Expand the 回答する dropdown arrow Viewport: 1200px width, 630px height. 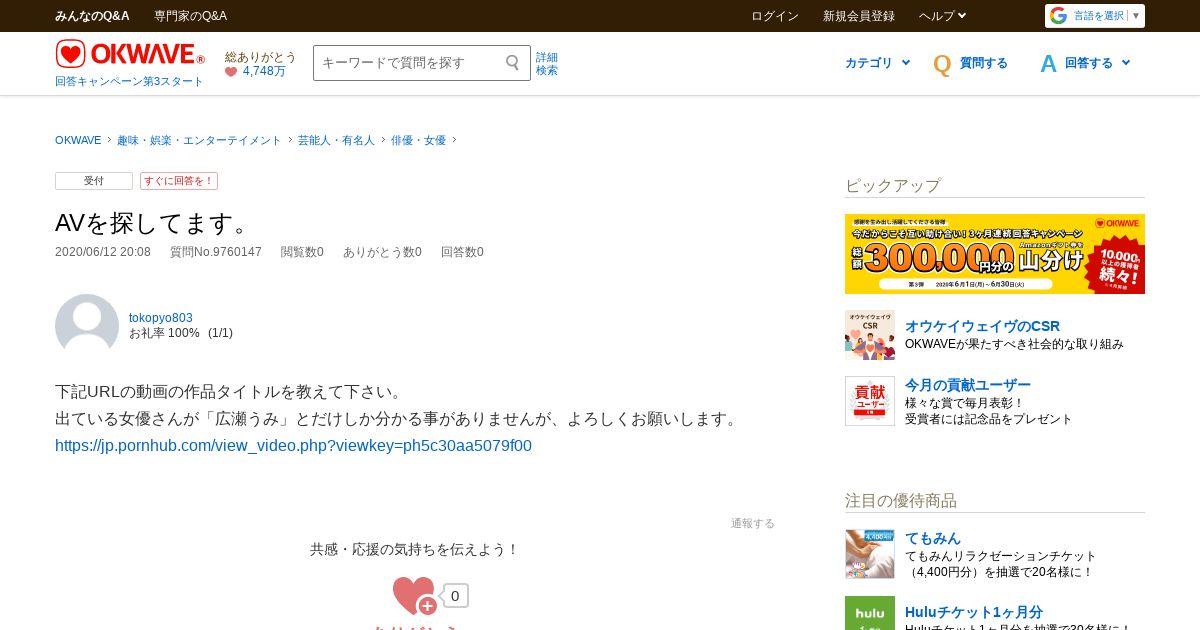coord(1126,63)
